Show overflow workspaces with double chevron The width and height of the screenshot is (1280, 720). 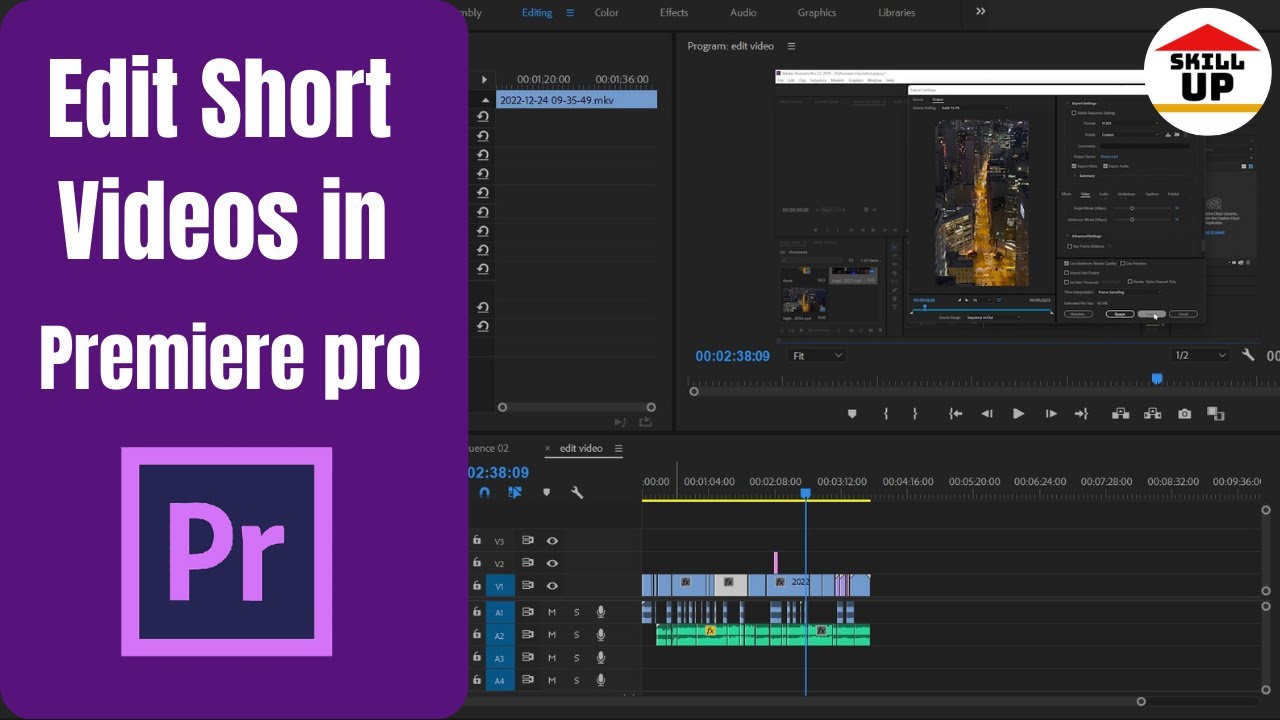980,12
